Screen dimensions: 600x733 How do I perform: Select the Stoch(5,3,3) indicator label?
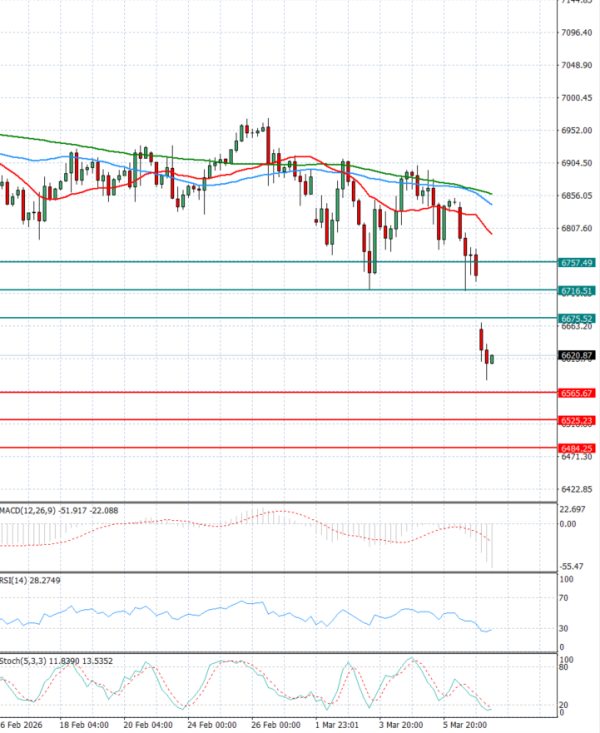[19, 660]
